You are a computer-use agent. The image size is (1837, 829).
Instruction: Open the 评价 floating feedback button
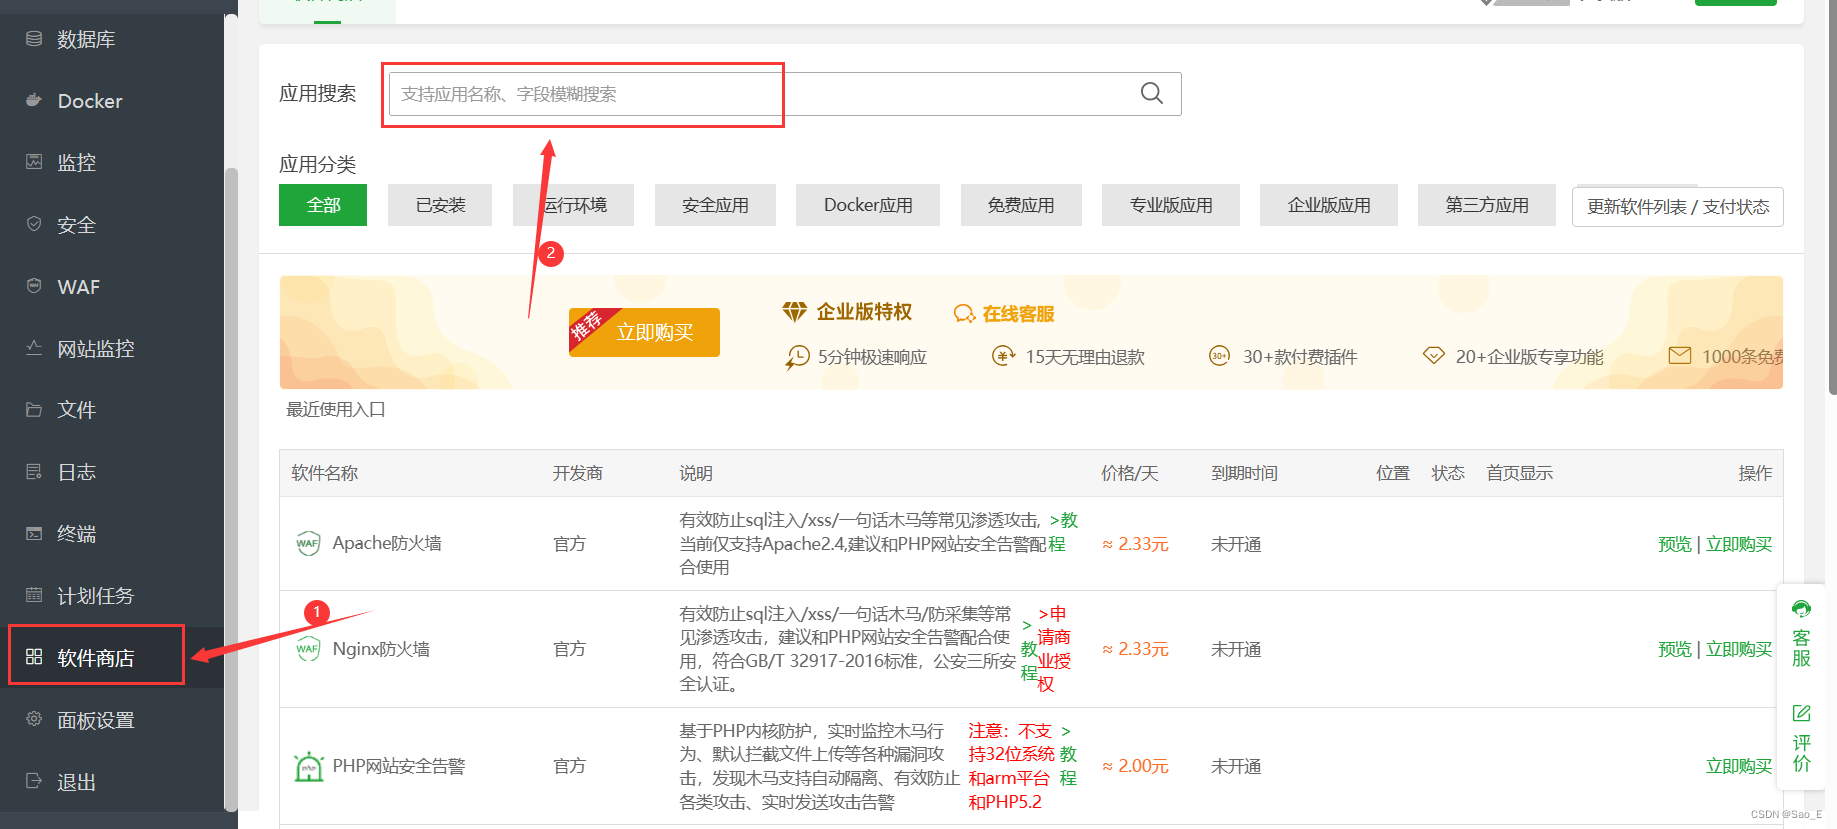coord(1801,738)
